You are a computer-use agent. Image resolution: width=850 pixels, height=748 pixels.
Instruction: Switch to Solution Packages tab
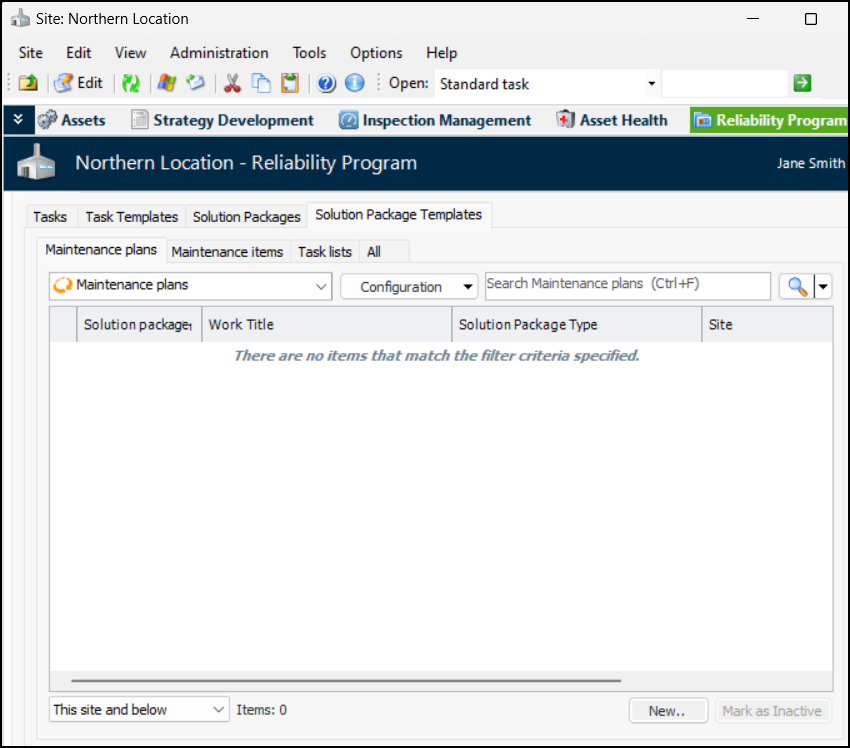point(246,216)
